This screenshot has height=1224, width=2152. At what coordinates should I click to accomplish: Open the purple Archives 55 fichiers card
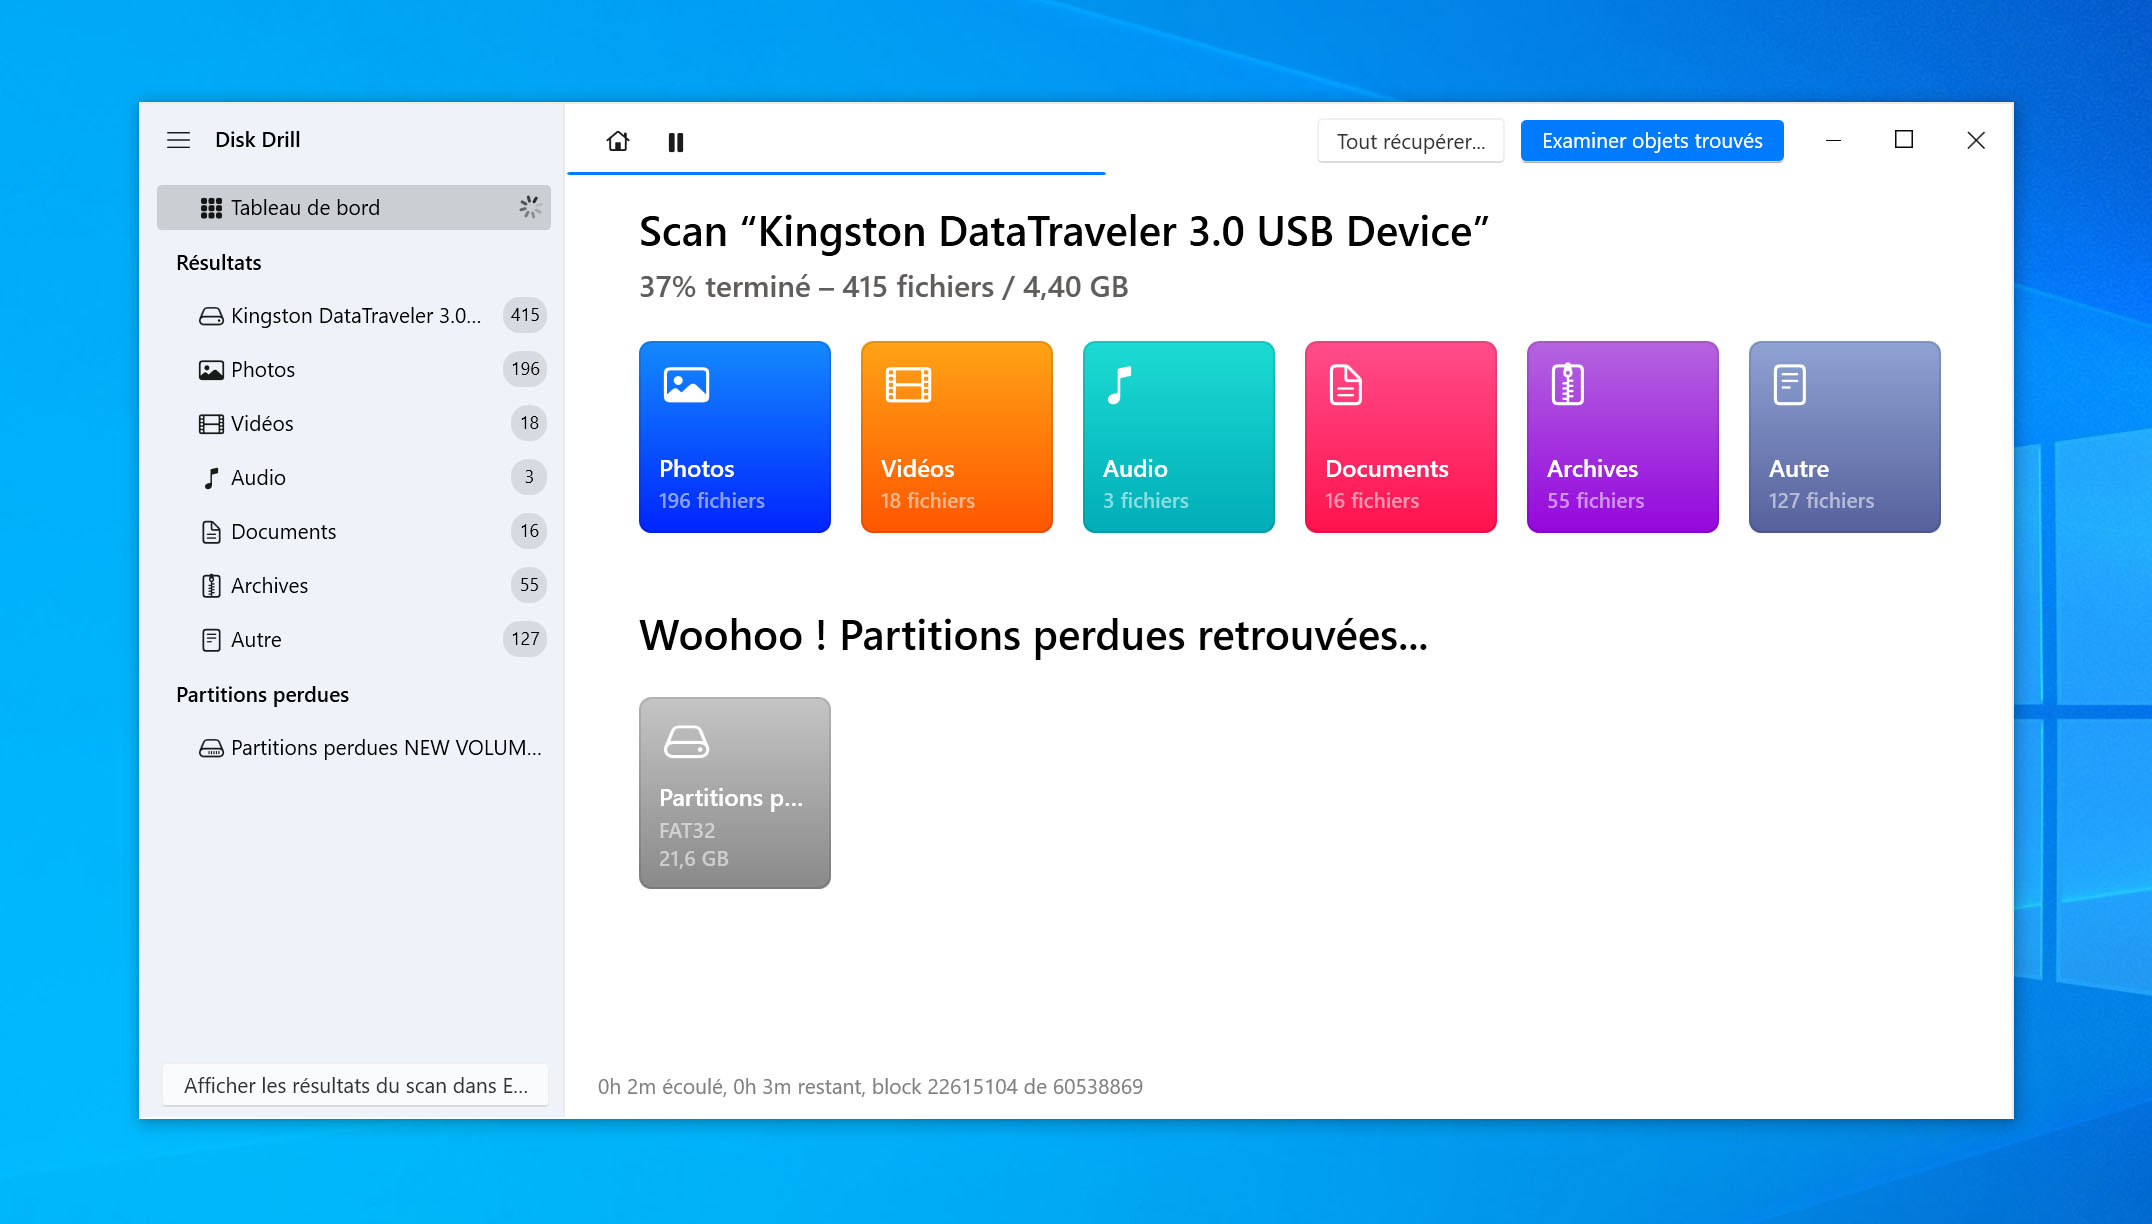1623,437
